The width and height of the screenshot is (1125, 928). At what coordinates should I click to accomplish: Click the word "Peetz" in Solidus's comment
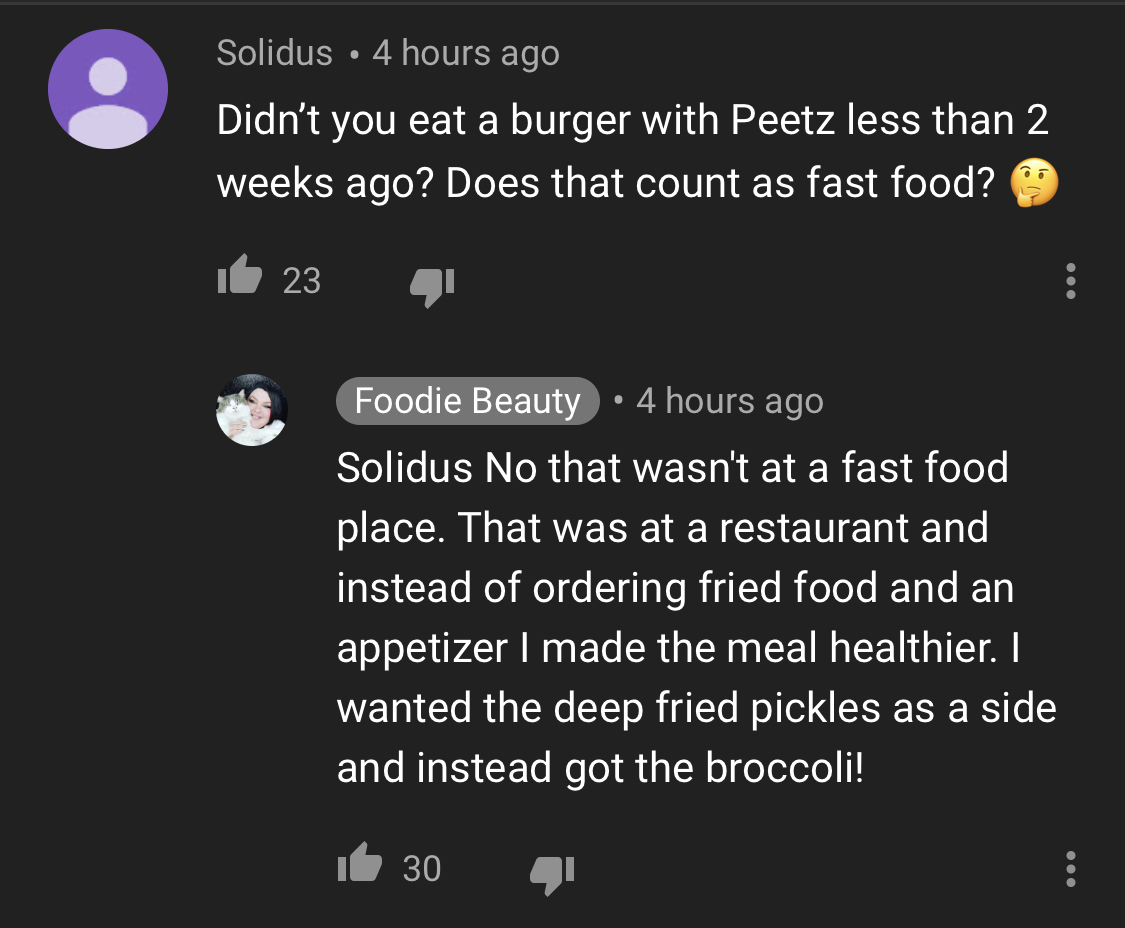click(x=783, y=119)
